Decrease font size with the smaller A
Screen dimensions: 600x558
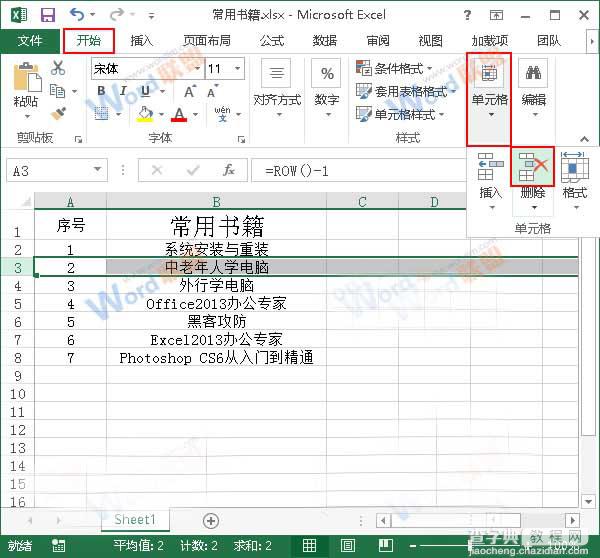coord(212,92)
